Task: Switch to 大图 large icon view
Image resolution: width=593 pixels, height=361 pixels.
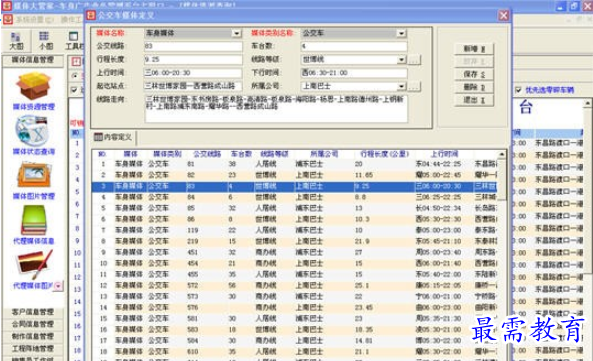Action: (x=16, y=41)
